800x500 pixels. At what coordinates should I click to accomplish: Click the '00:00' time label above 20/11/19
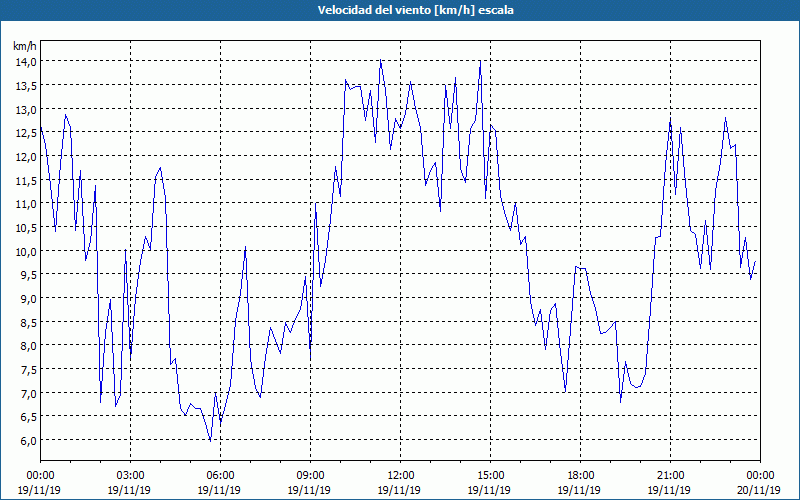tap(760, 476)
